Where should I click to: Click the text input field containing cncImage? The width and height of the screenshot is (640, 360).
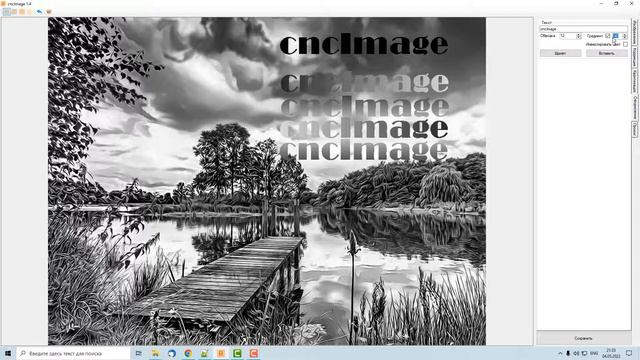[x=583, y=29]
